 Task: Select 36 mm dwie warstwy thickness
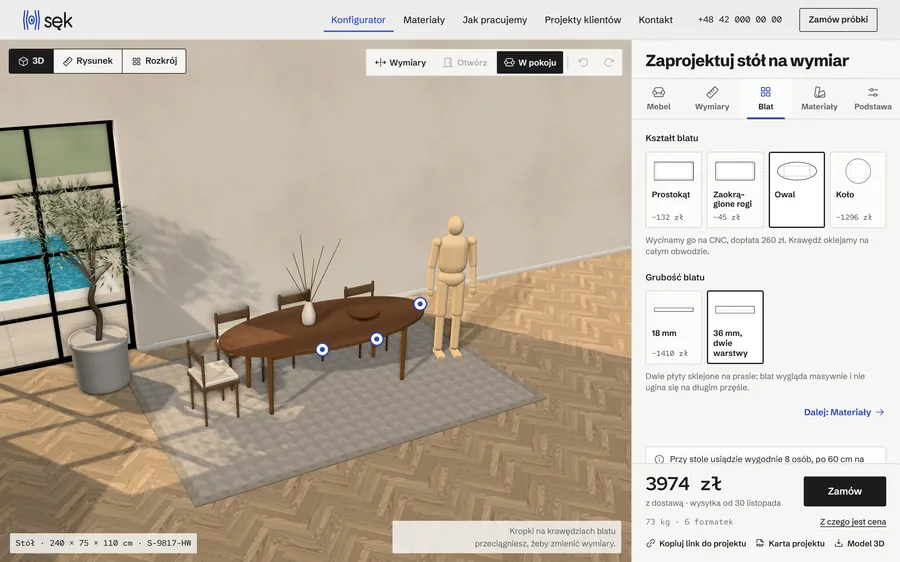pos(735,327)
